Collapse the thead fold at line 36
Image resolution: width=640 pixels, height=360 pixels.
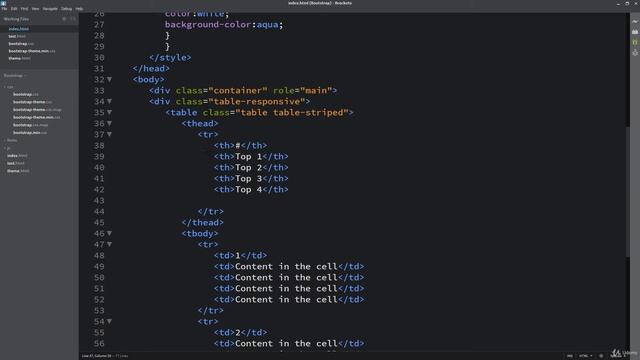pyautogui.click(x=109, y=124)
